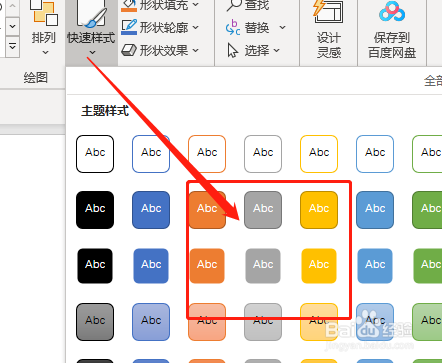Choose the green fill style in second row
442x363 pixels.
tap(427, 210)
